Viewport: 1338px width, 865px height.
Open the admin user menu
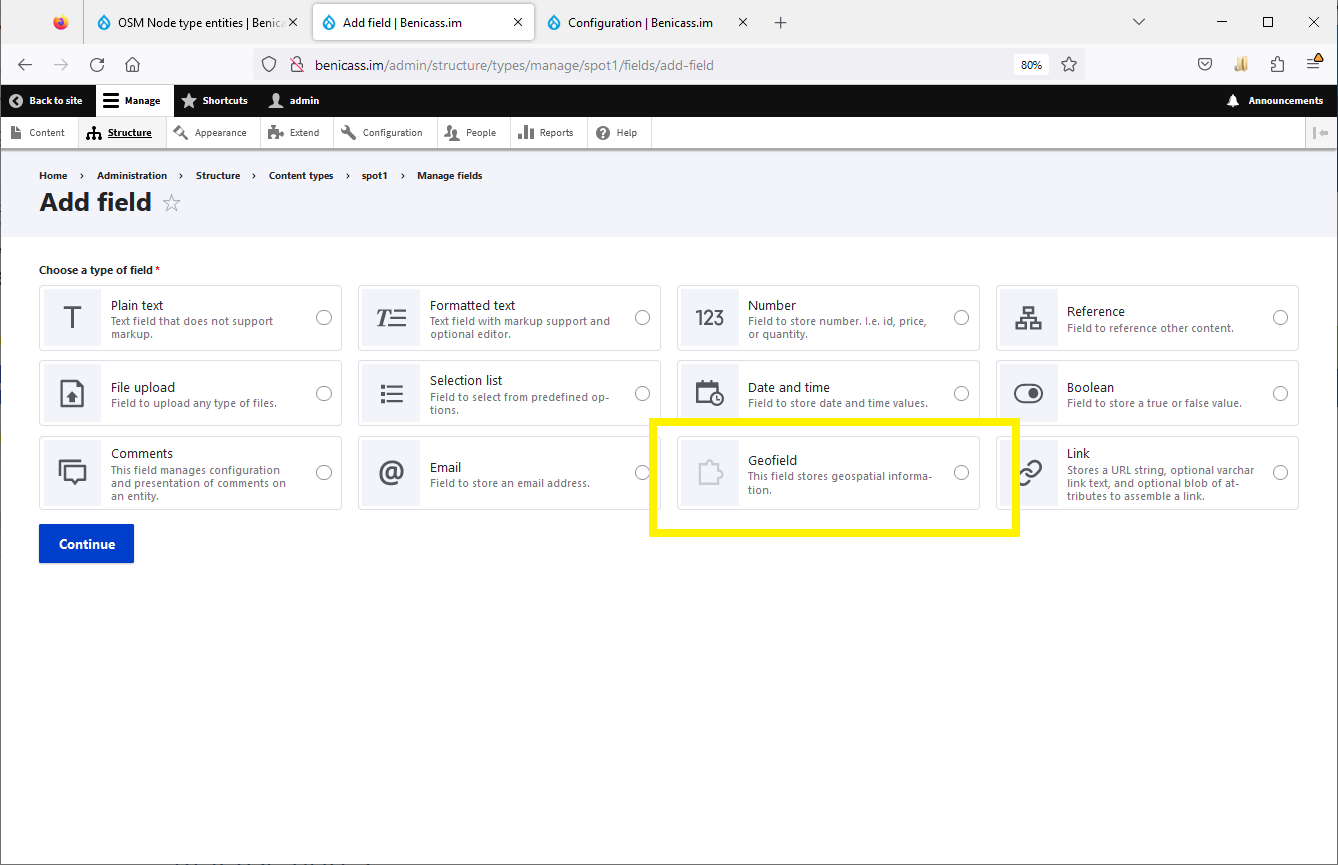[295, 101]
